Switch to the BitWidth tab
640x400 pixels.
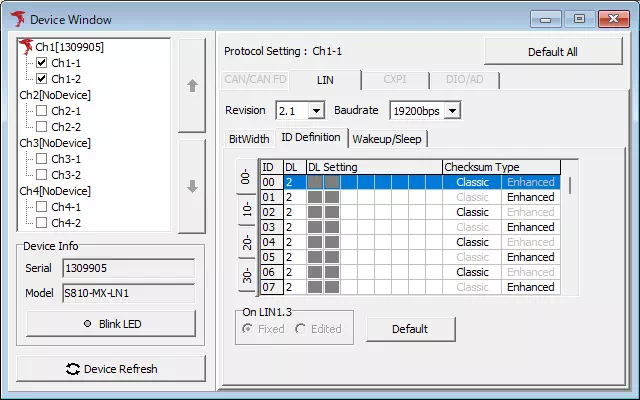(x=248, y=139)
